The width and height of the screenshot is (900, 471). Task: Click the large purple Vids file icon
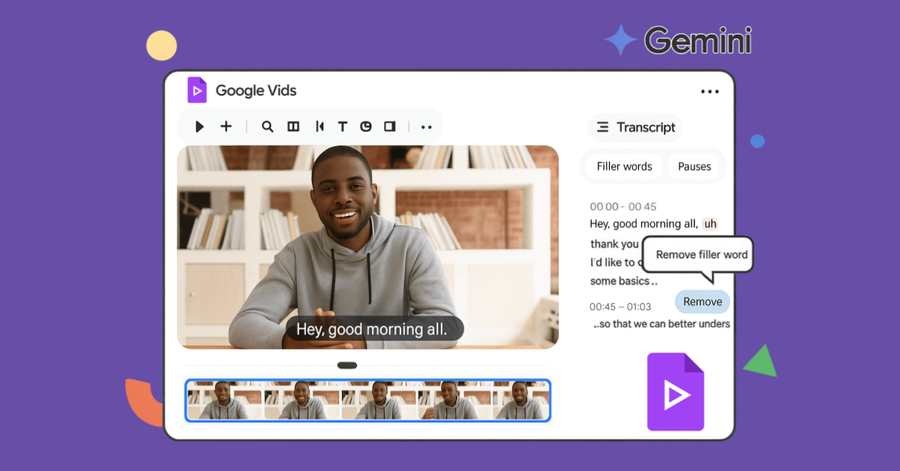point(676,392)
